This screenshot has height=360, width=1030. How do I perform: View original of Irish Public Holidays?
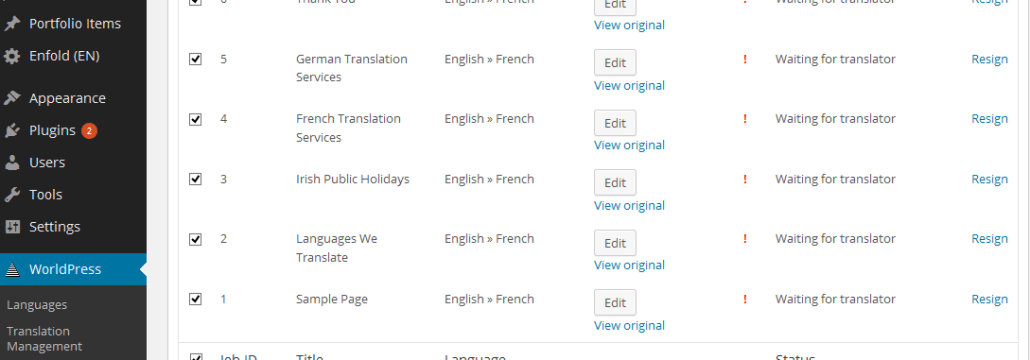(629, 206)
